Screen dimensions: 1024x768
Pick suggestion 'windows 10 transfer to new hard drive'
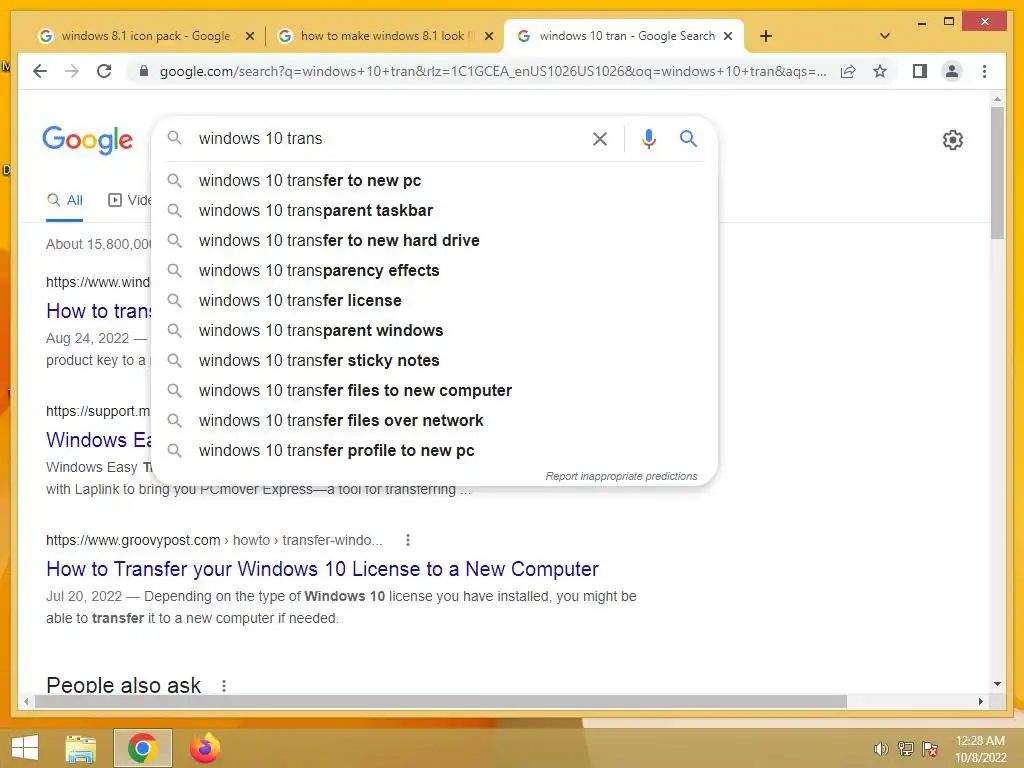click(x=434, y=240)
